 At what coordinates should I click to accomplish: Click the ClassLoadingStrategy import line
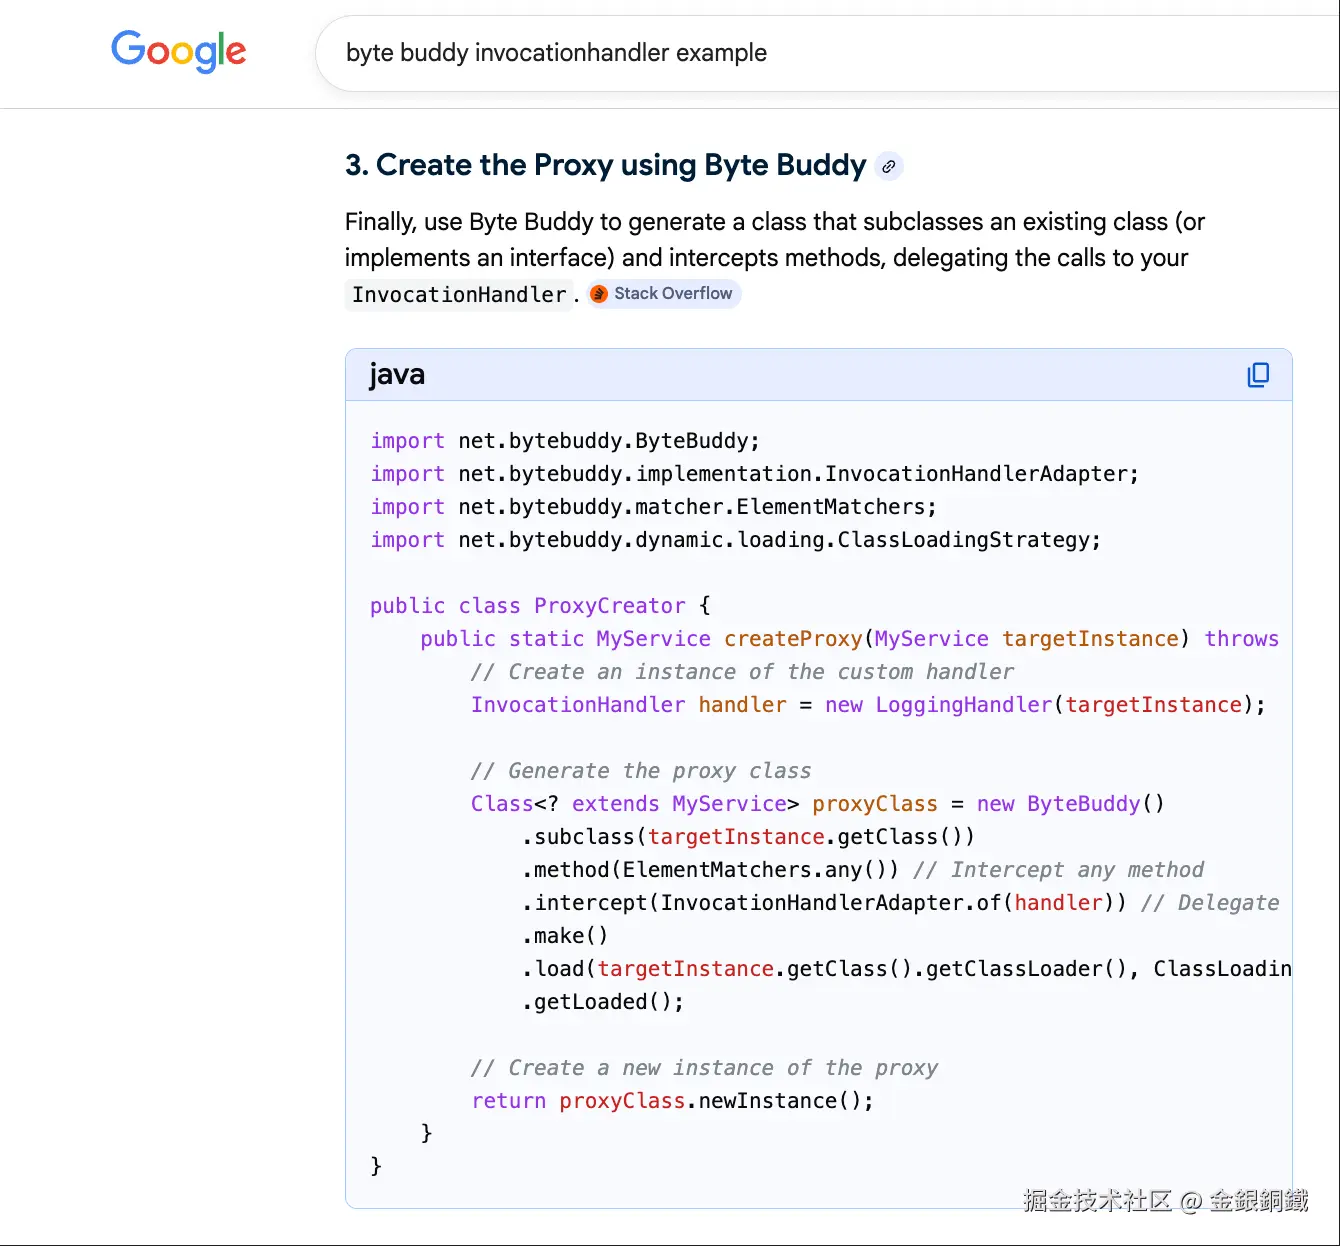click(x=735, y=540)
